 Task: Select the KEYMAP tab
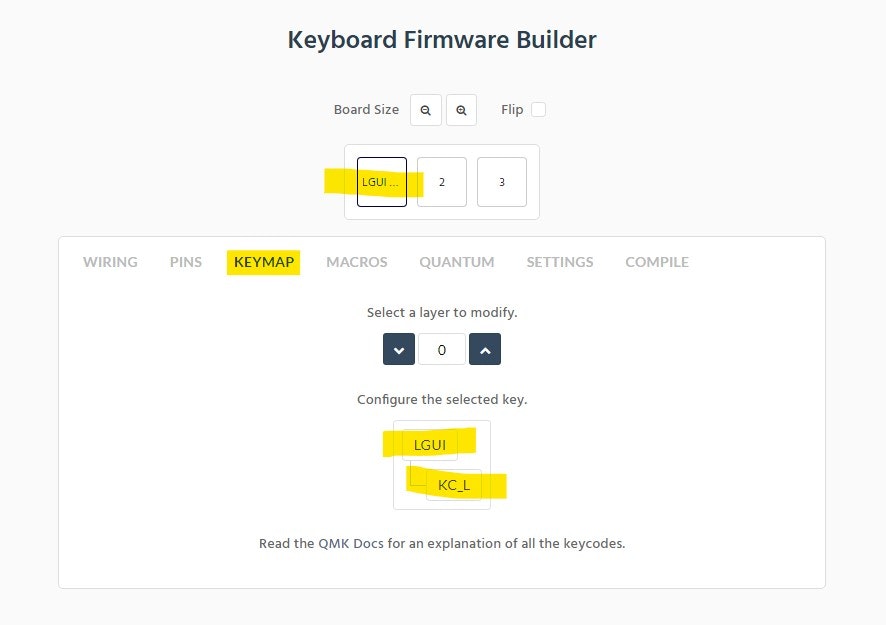click(264, 262)
